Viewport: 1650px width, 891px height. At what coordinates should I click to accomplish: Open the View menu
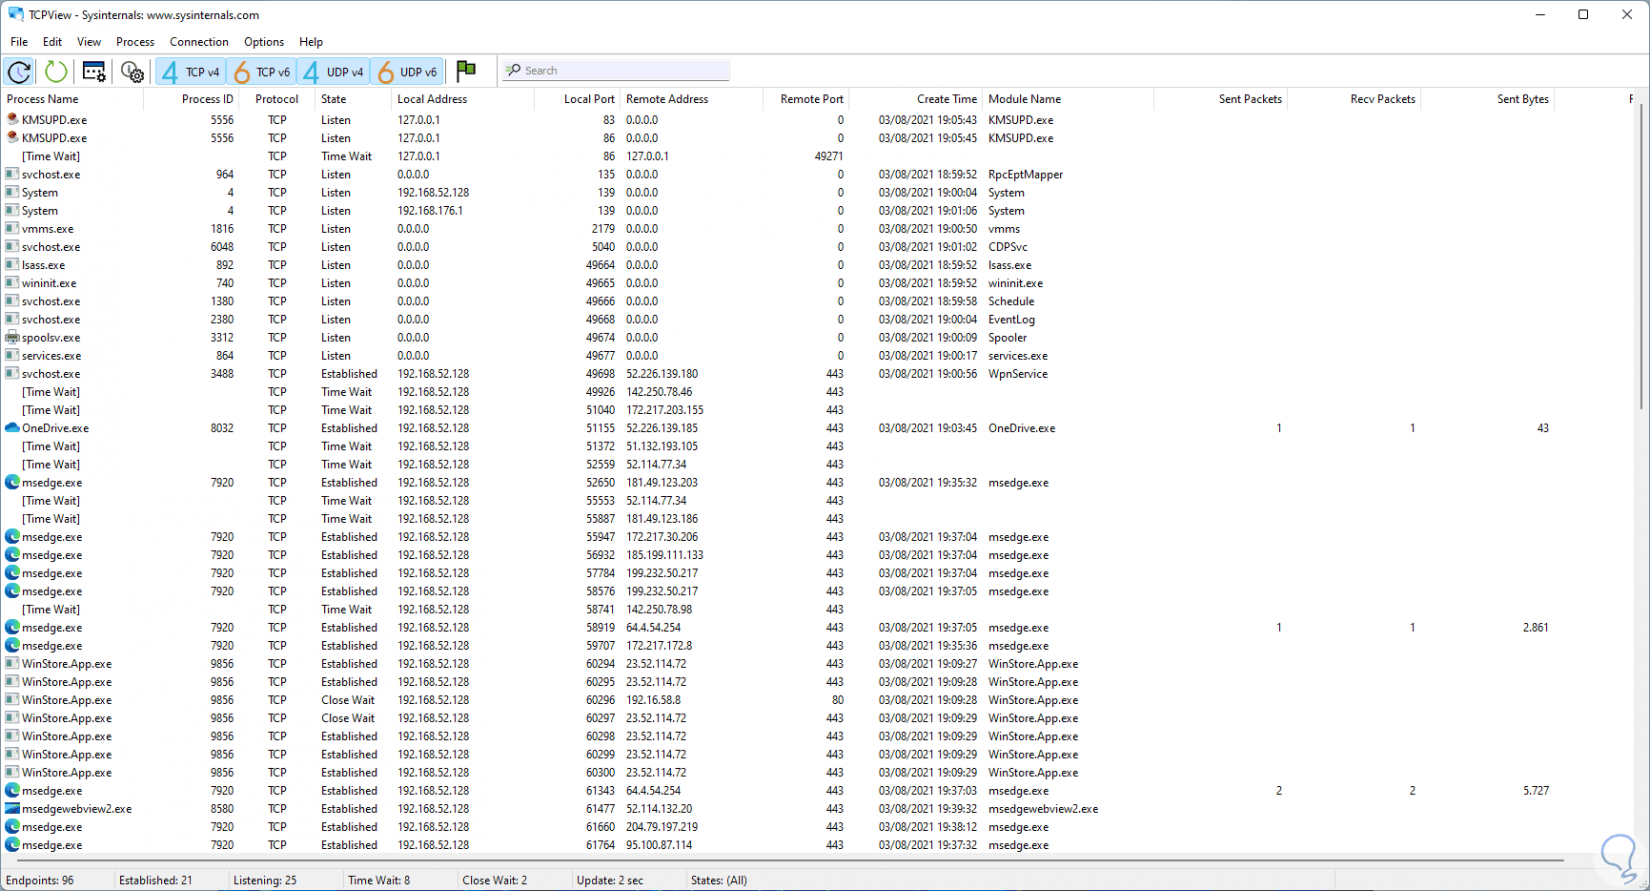pos(89,42)
